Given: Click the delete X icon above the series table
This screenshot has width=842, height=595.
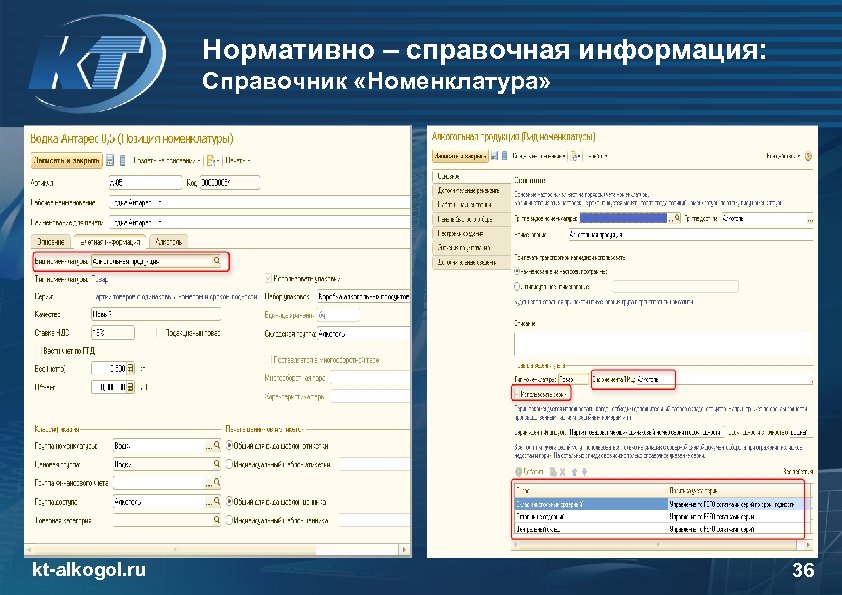Looking at the screenshot, I should pos(563,472).
